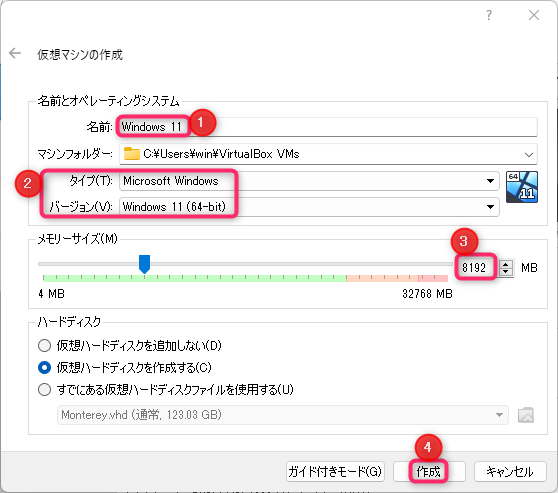Click the 作成 button

[x=429, y=472]
